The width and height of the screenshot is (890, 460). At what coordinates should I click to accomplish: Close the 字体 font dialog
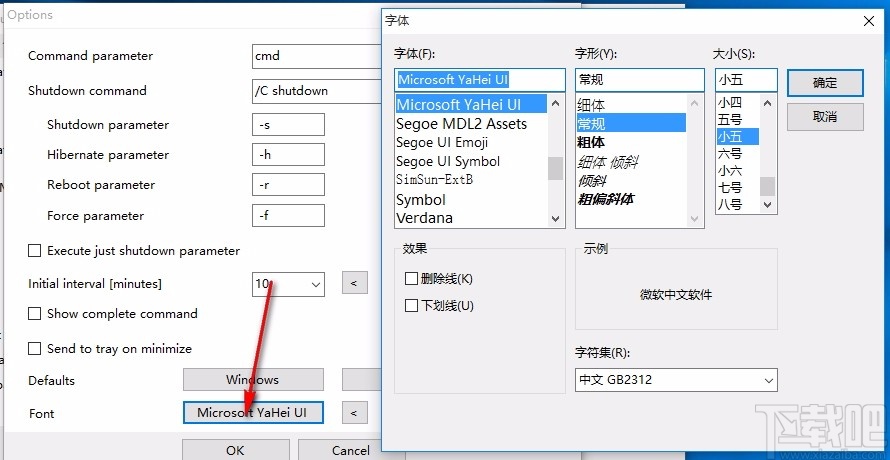tap(868, 22)
